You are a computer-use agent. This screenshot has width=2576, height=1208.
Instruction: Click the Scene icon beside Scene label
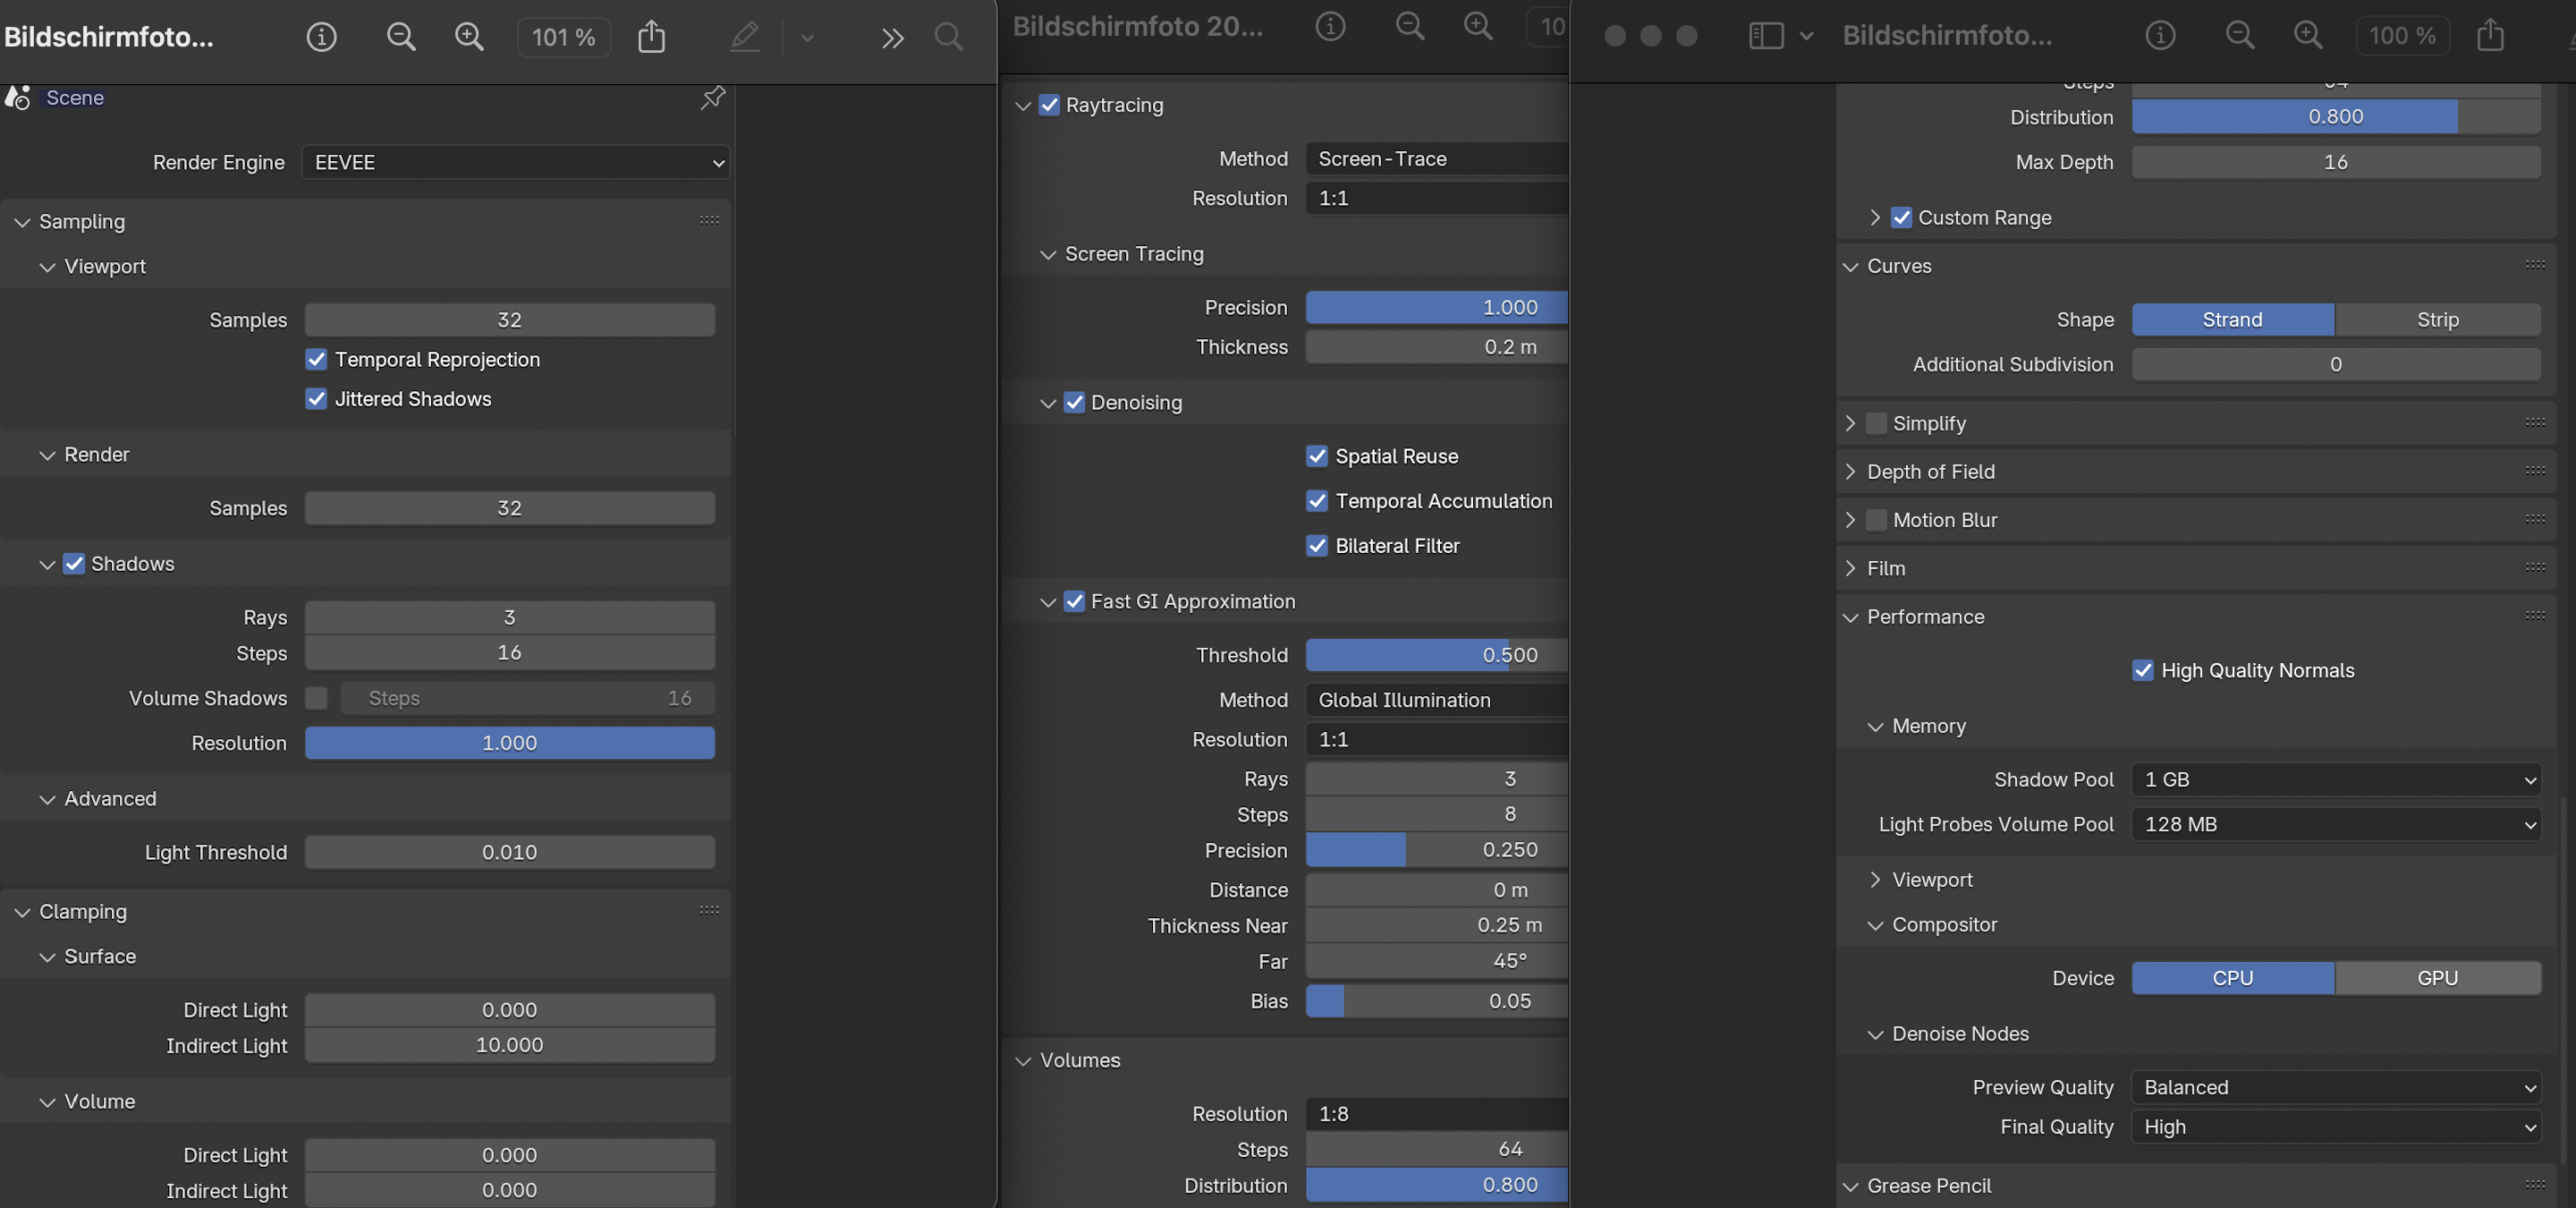(x=17, y=97)
